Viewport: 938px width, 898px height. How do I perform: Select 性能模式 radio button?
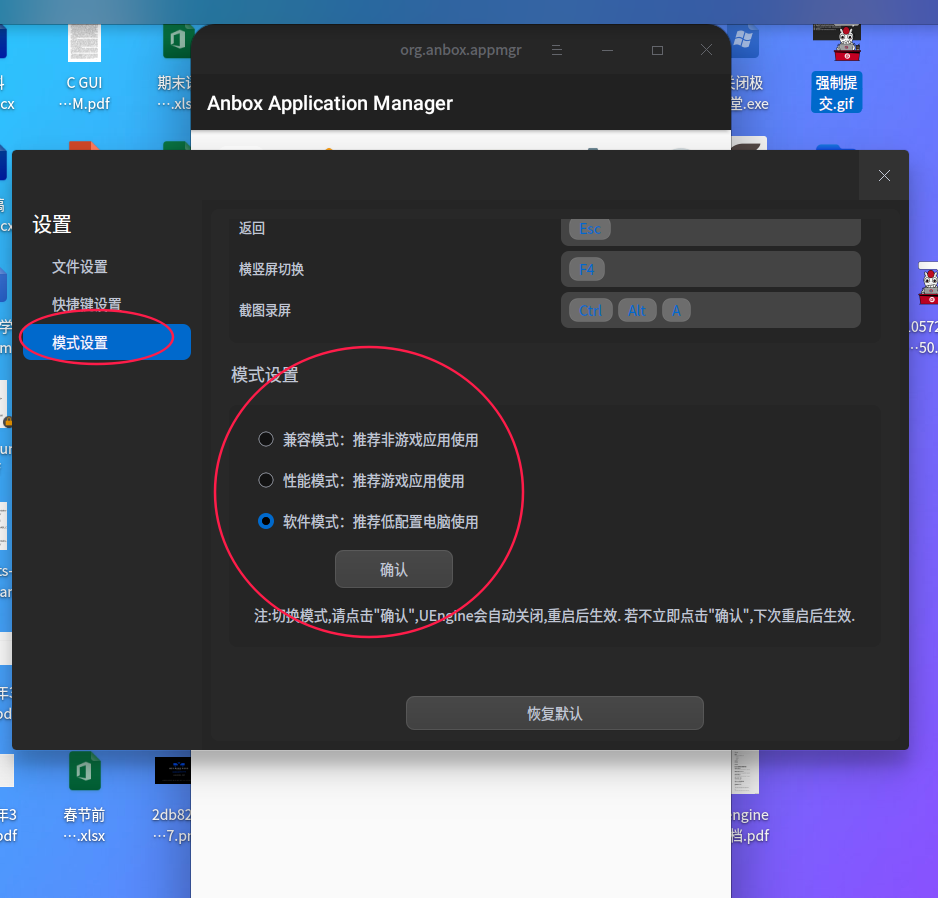(266, 480)
